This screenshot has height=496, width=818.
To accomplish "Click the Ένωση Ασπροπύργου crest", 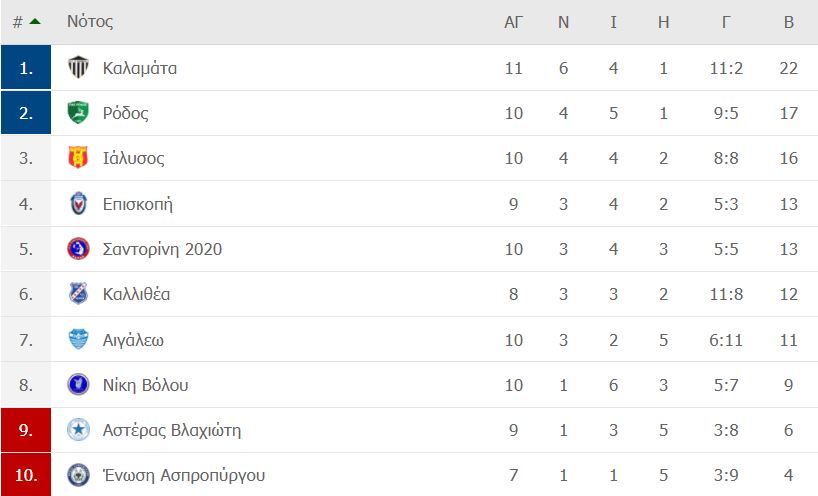I will point(78,475).
